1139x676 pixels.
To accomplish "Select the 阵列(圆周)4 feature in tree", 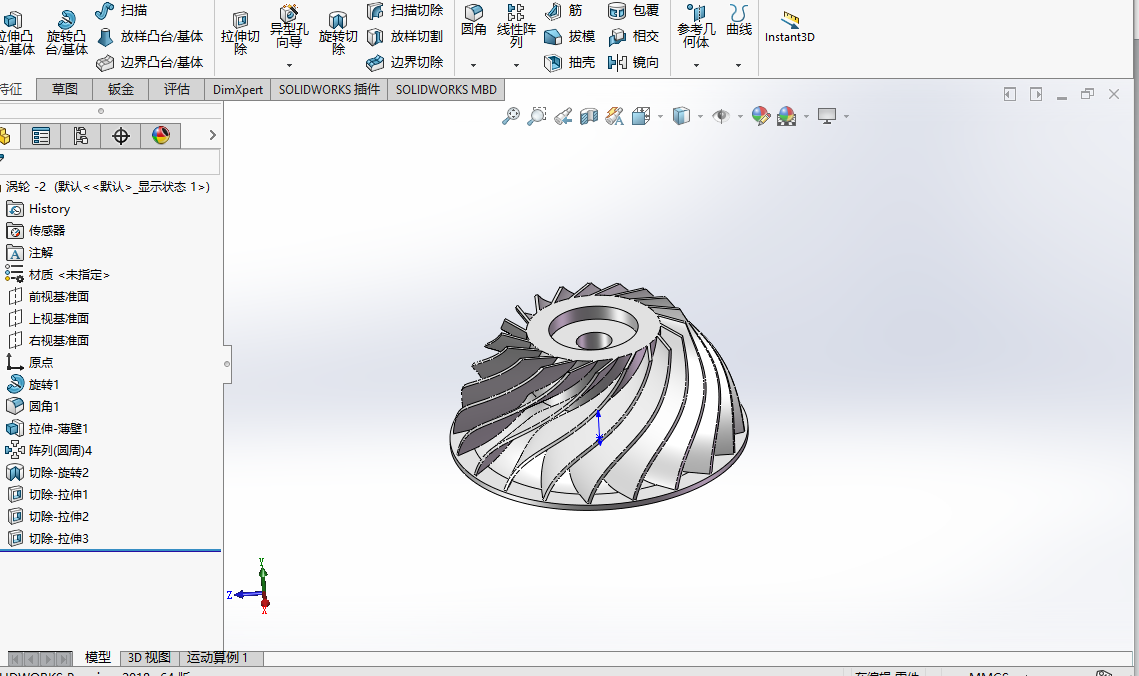I will pyautogui.click(x=60, y=450).
